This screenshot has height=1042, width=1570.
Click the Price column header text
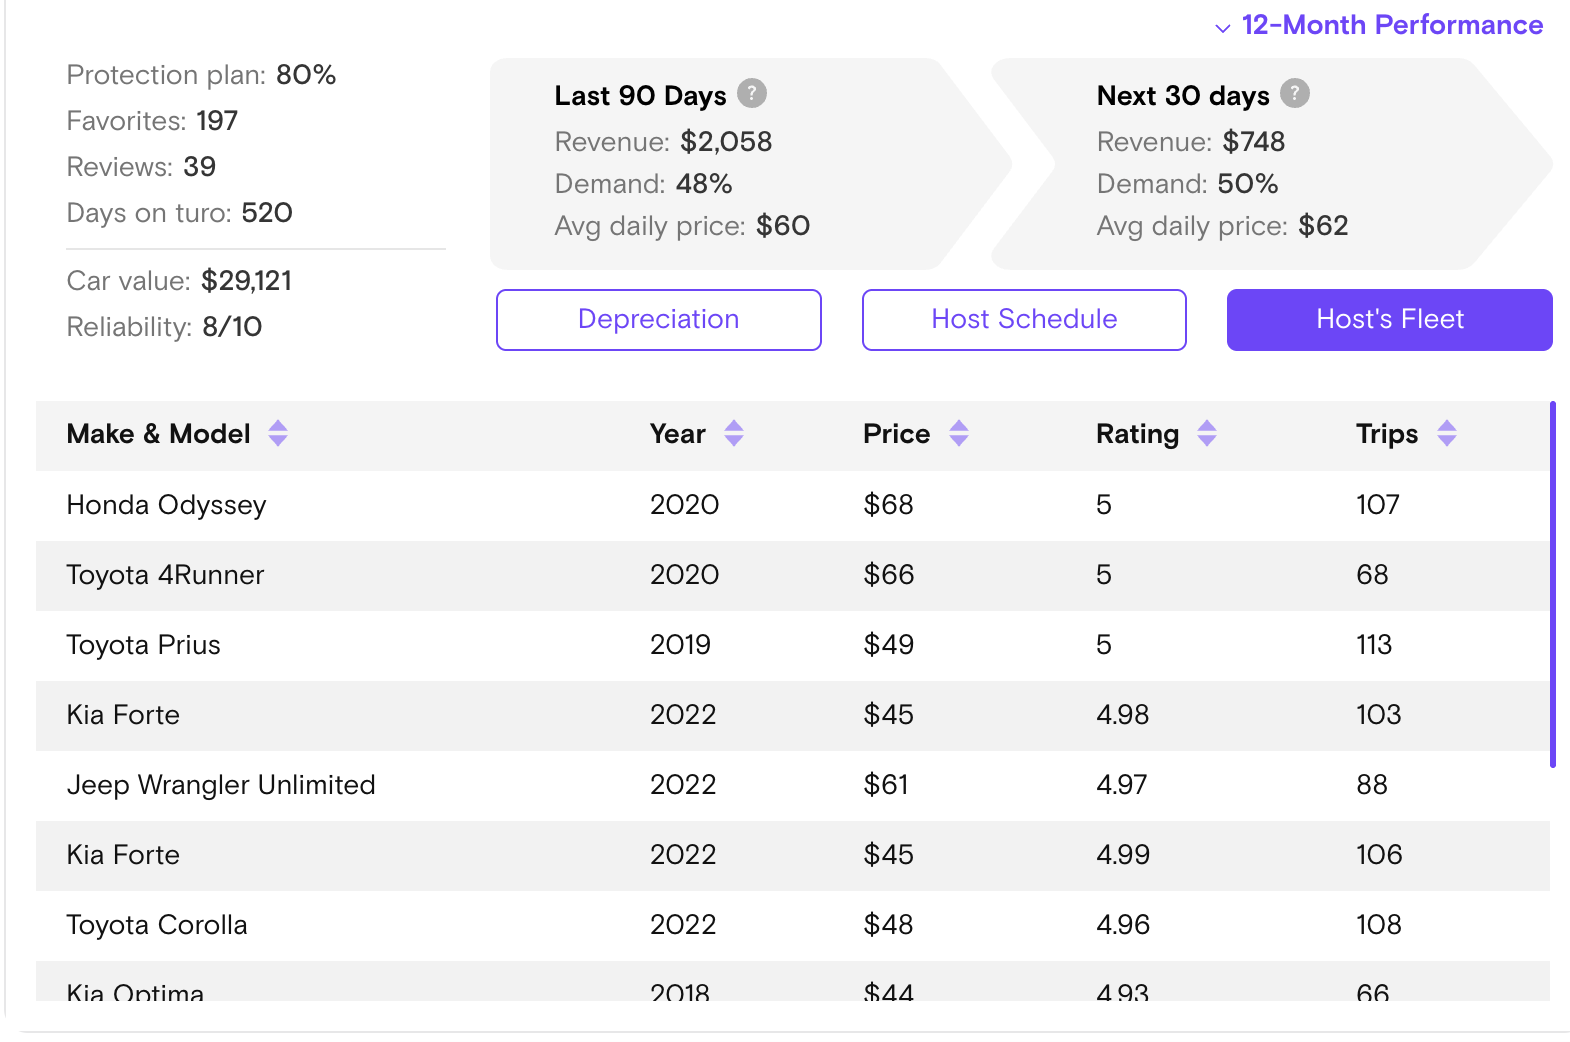897,434
